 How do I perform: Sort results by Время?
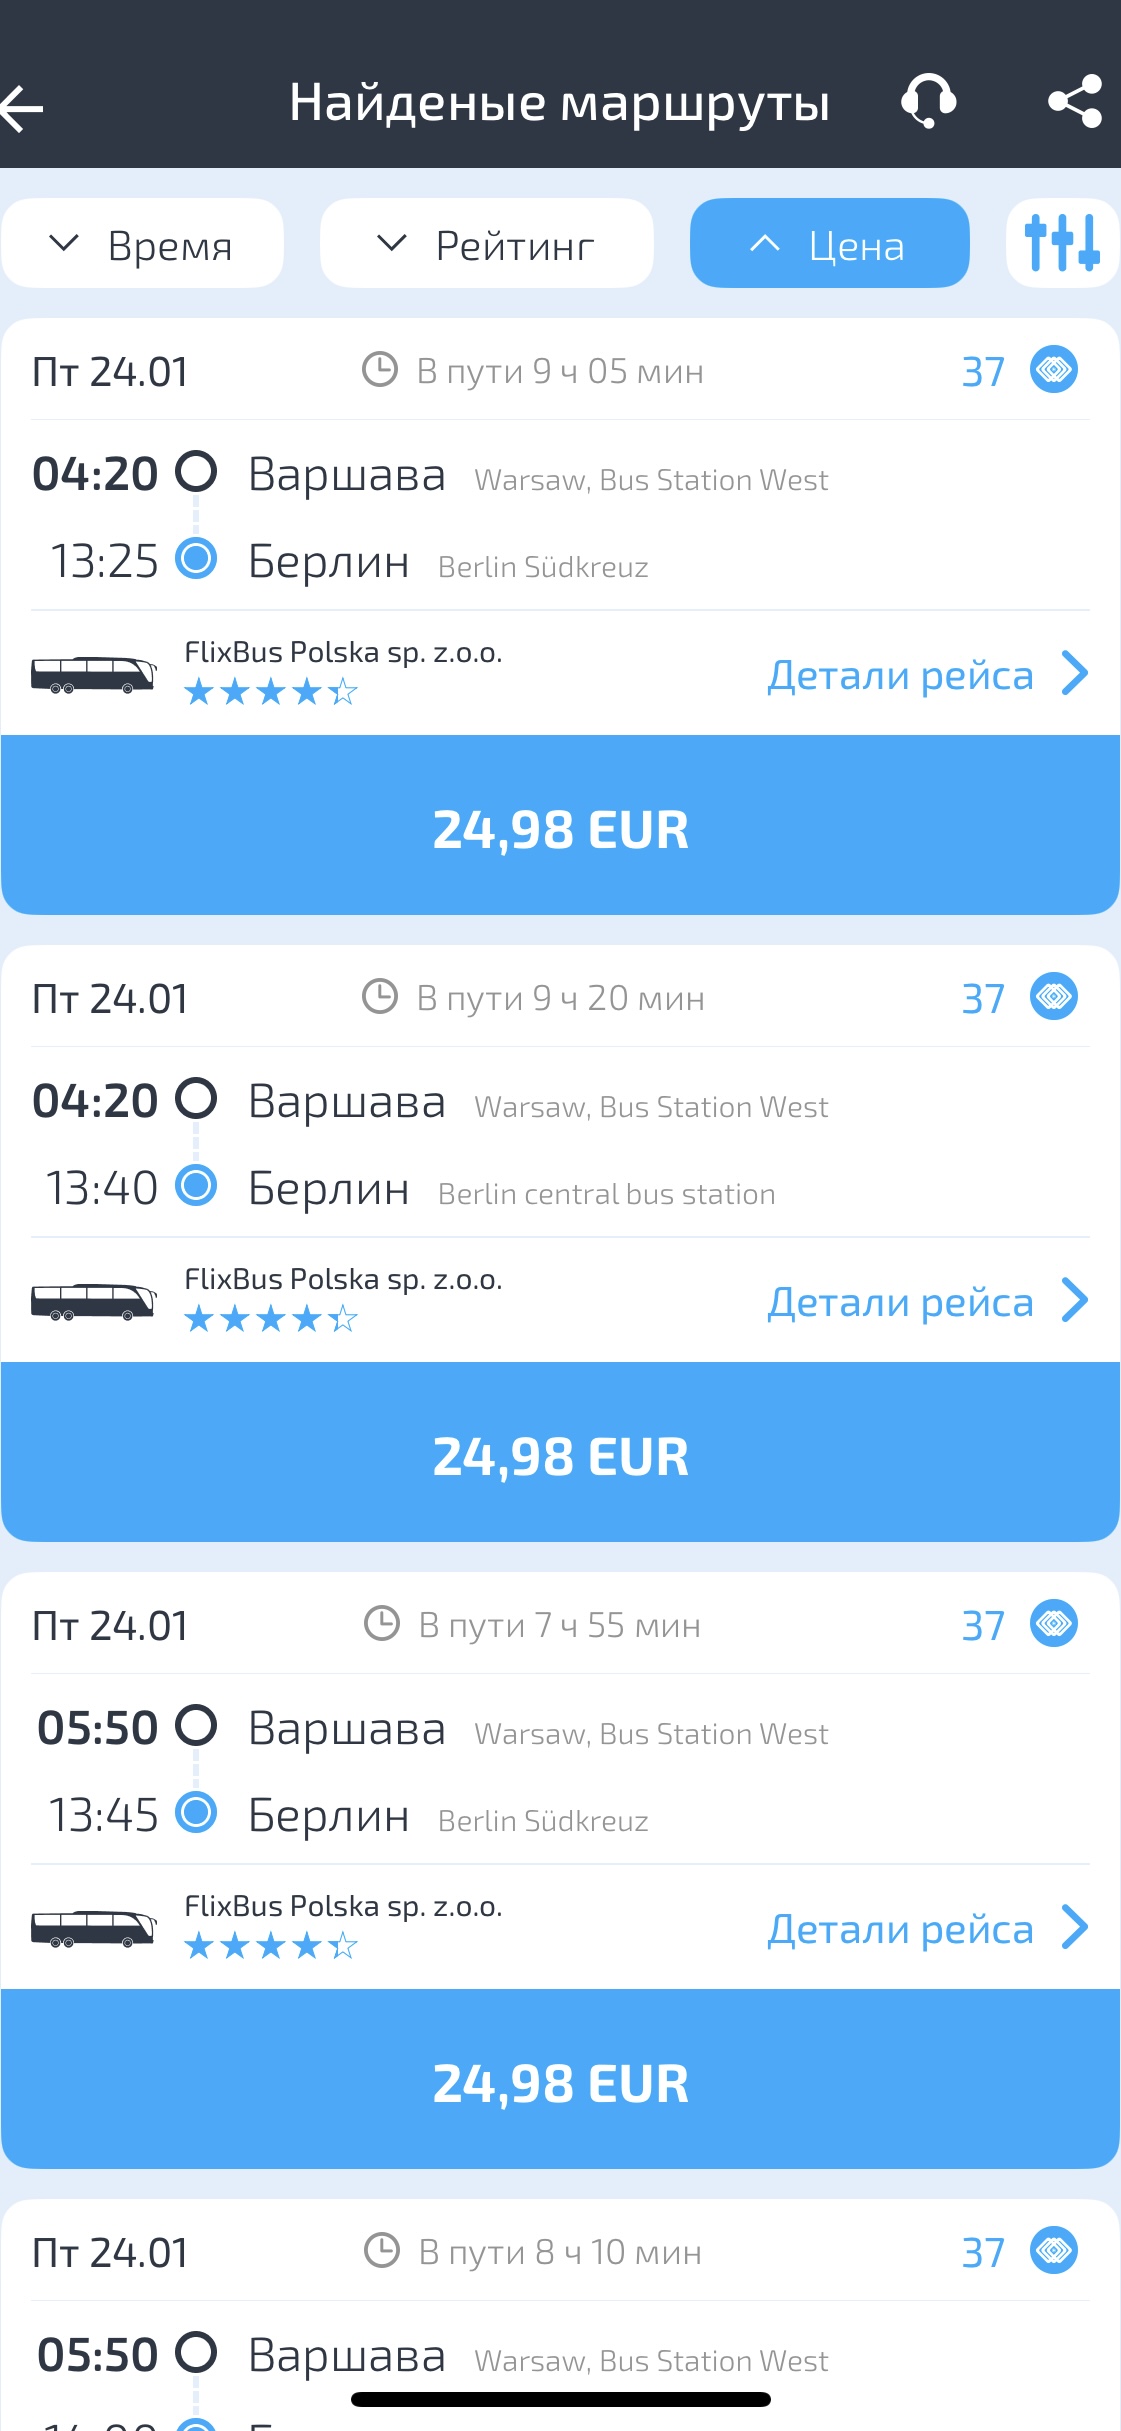point(143,244)
